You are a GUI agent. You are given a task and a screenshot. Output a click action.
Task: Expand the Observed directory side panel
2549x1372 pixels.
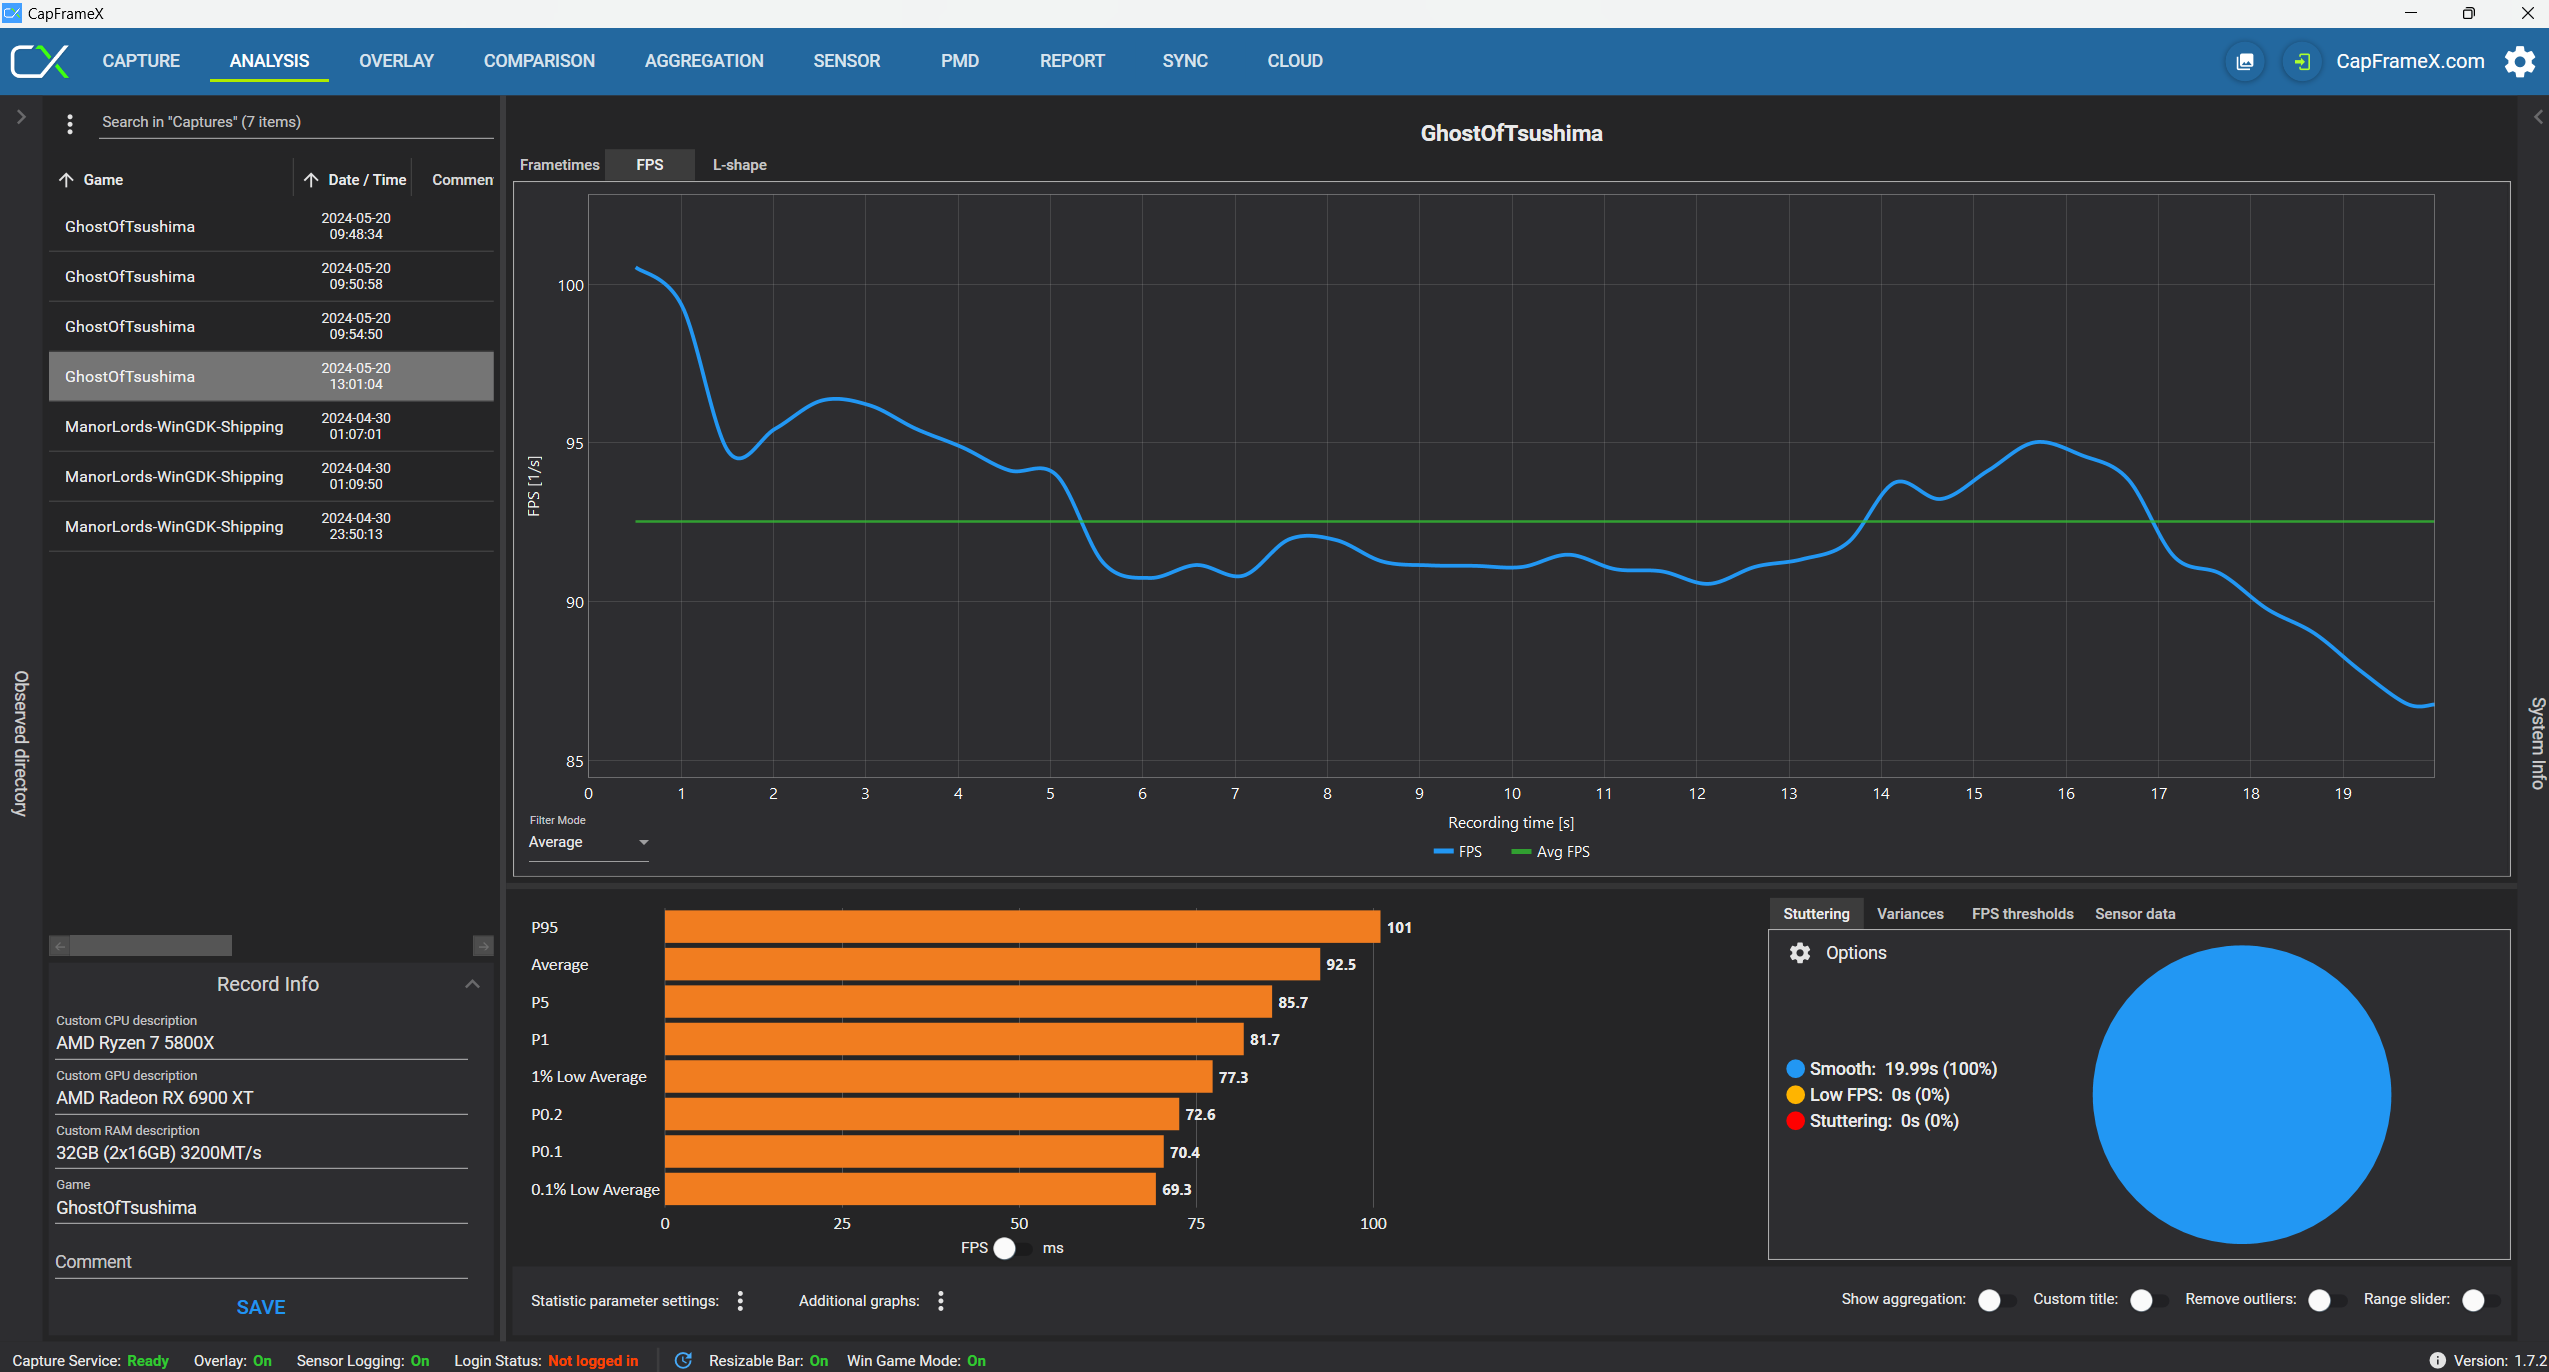pyautogui.click(x=21, y=117)
